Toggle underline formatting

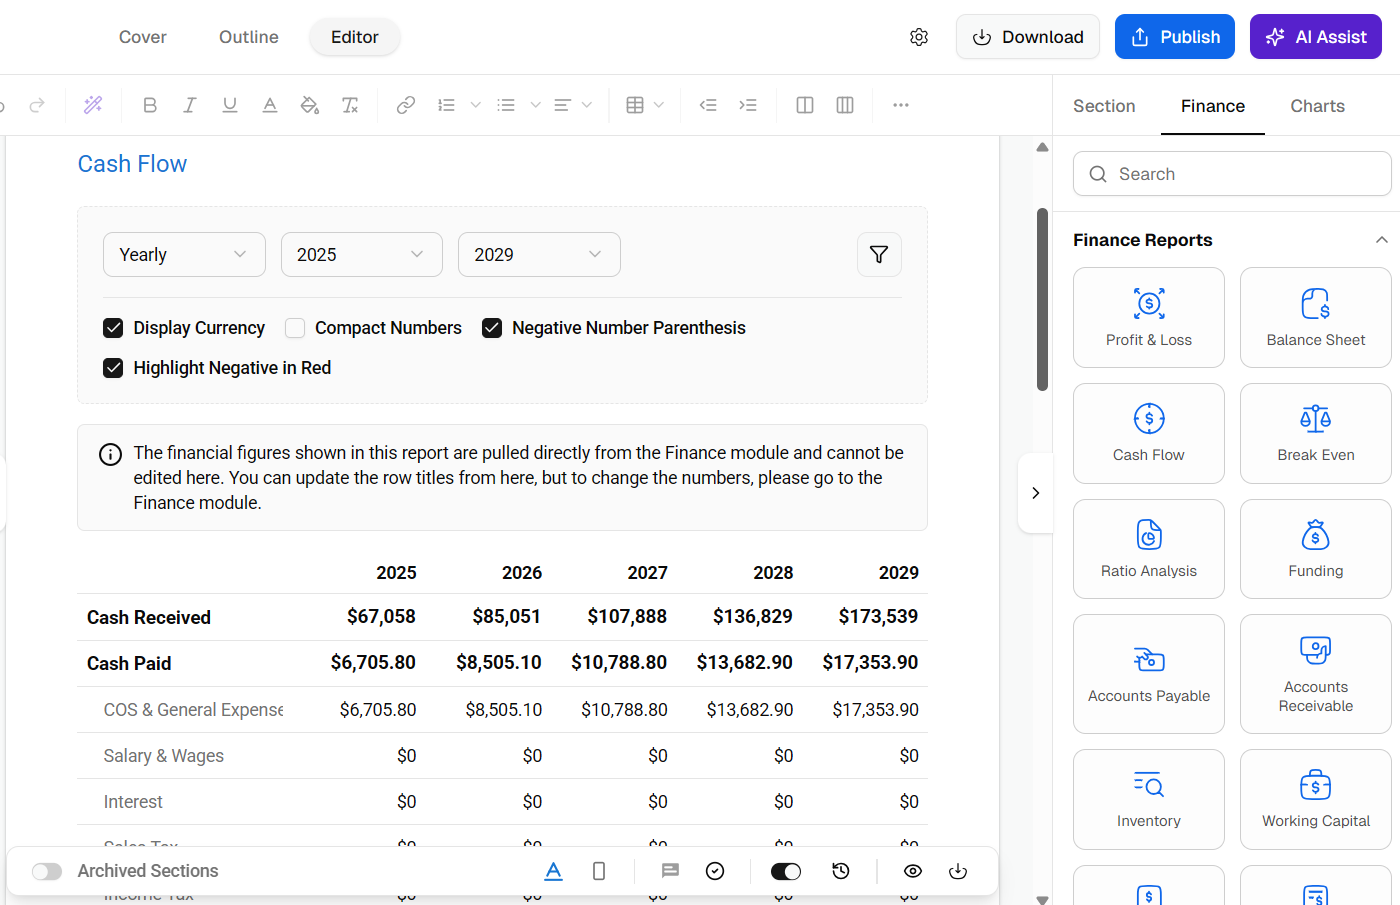click(x=230, y=105)
